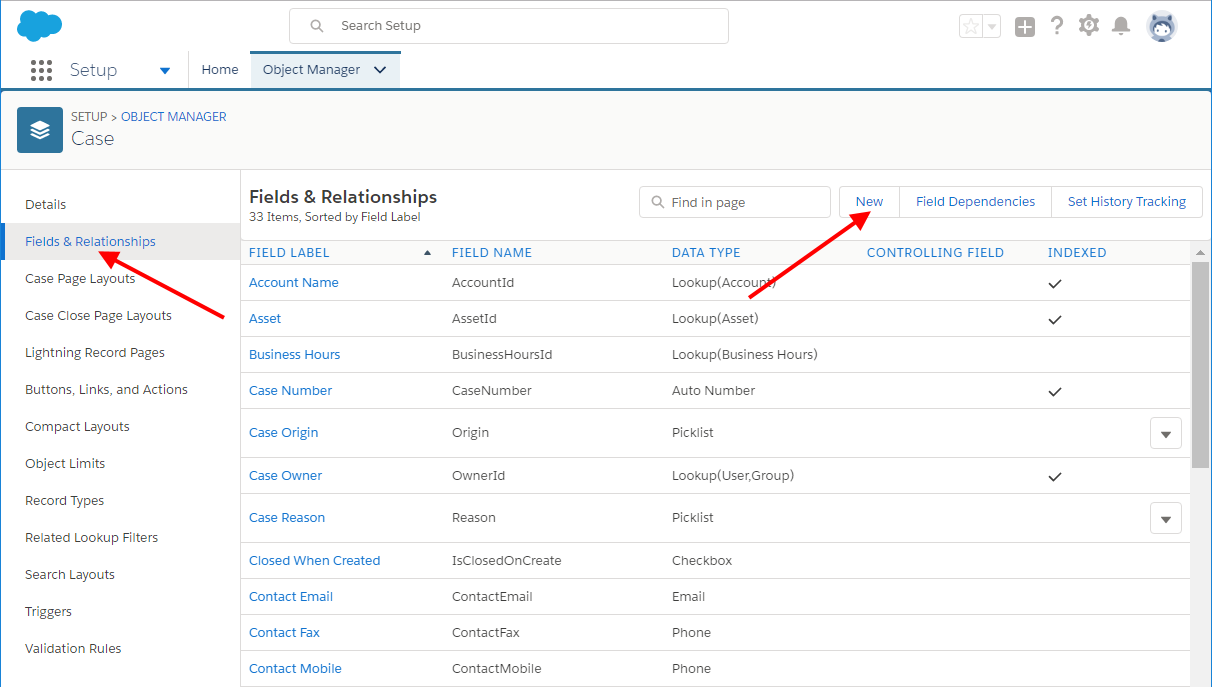This screenshot has width=1212, height=687.
Task: Open the Contact Fax field link
Action: point(284,632)
